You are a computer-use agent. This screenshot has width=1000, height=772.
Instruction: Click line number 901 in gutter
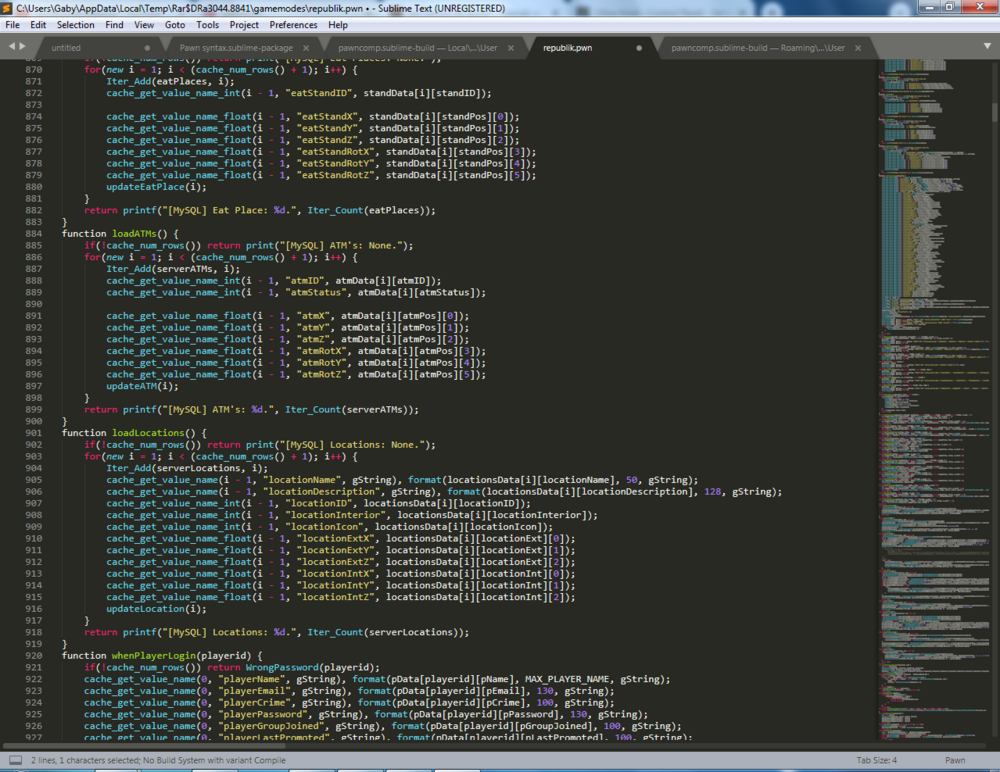coord(33,433)
